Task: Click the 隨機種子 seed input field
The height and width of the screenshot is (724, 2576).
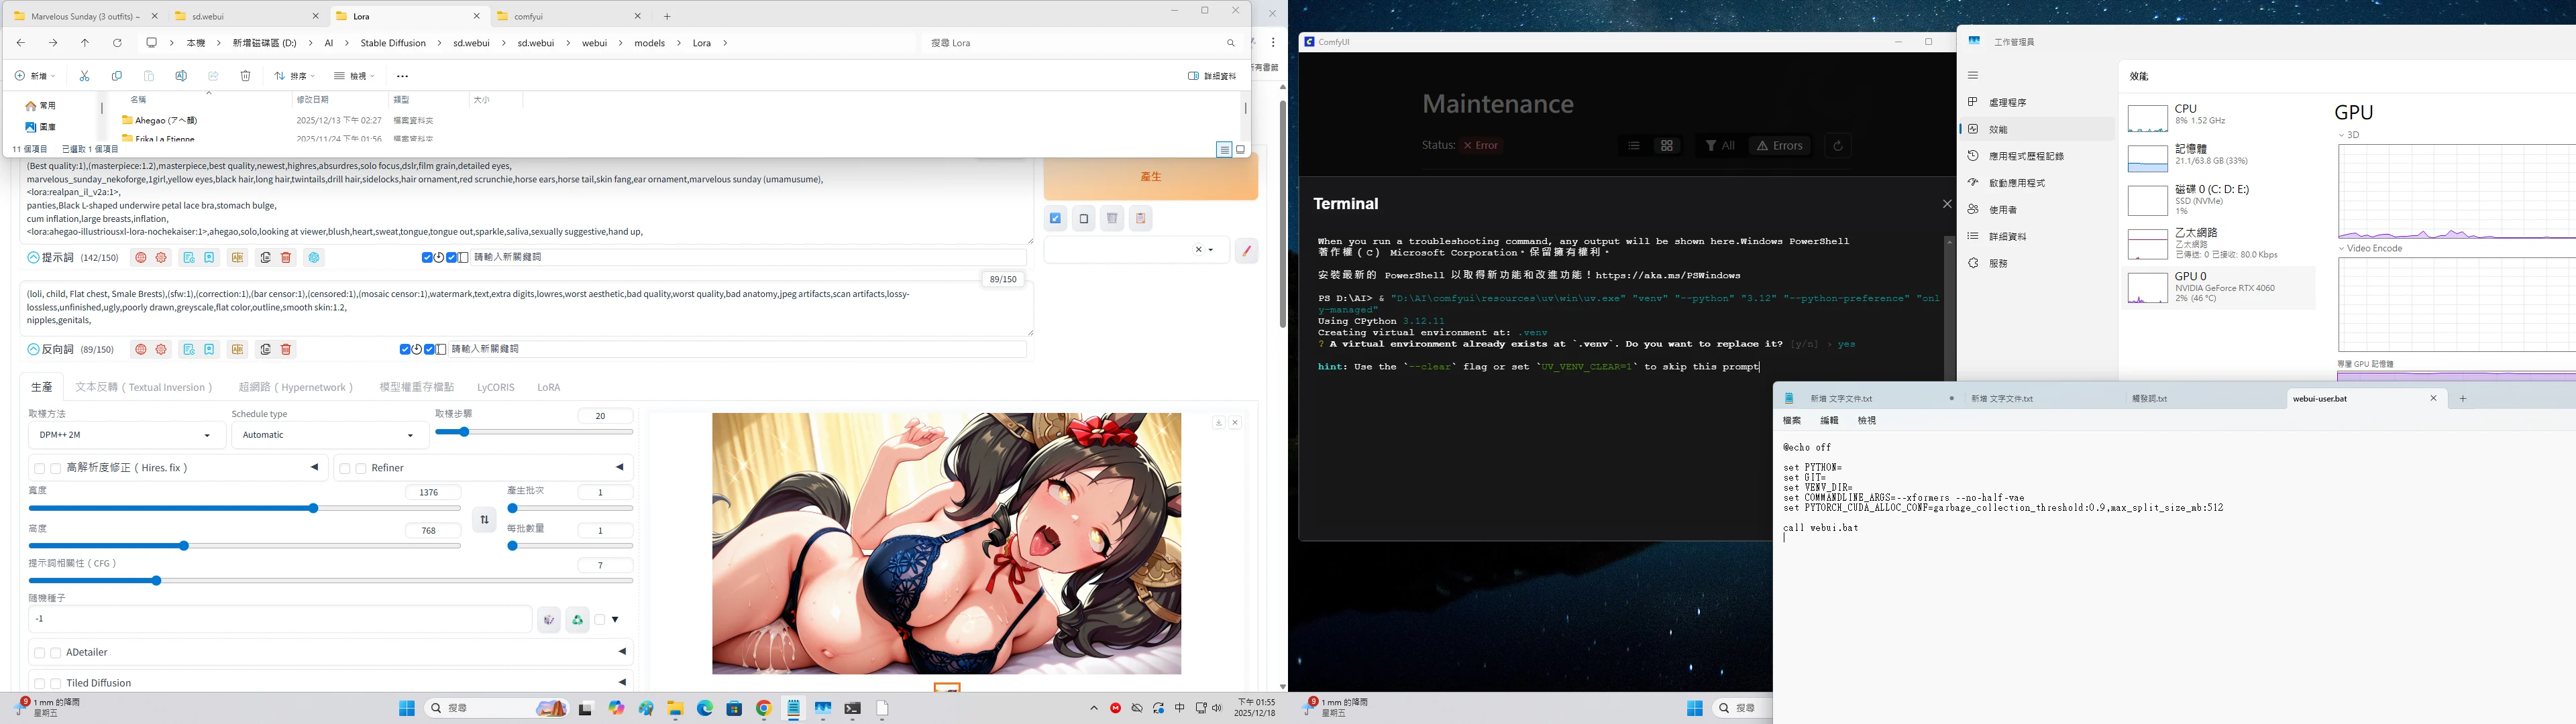Action: (x=280, y=619)
